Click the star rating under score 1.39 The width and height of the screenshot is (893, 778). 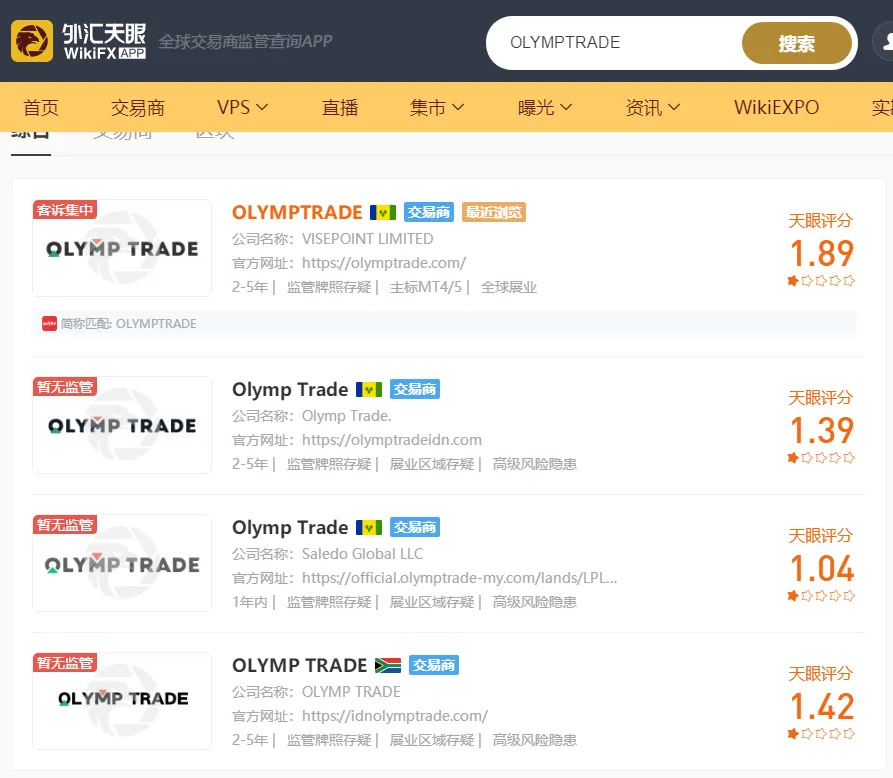(821, 458)
